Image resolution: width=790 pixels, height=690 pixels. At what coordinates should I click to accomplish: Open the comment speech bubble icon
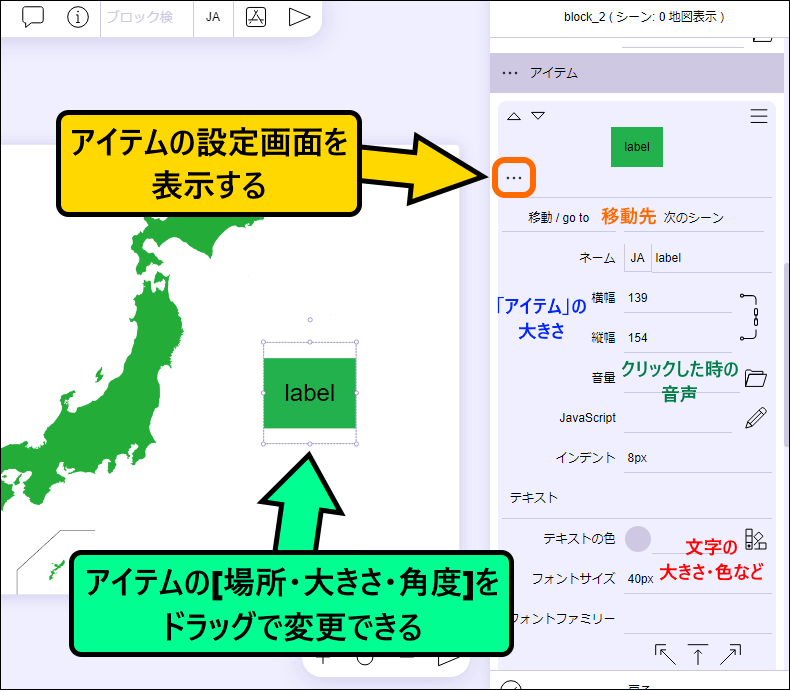coord(33,17)
